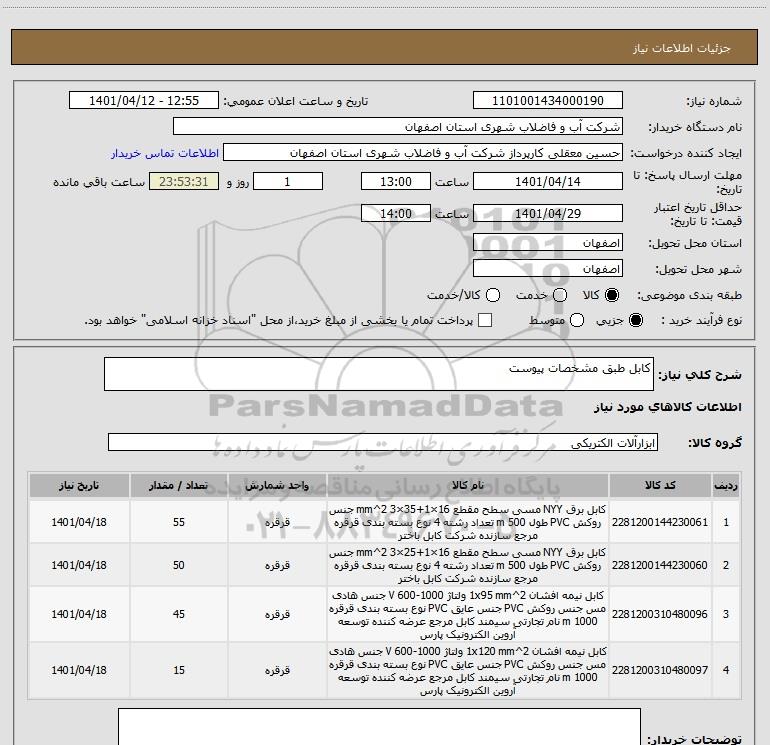
Task: Select the خدمت radio button
Action: click(x=560, y=295)
